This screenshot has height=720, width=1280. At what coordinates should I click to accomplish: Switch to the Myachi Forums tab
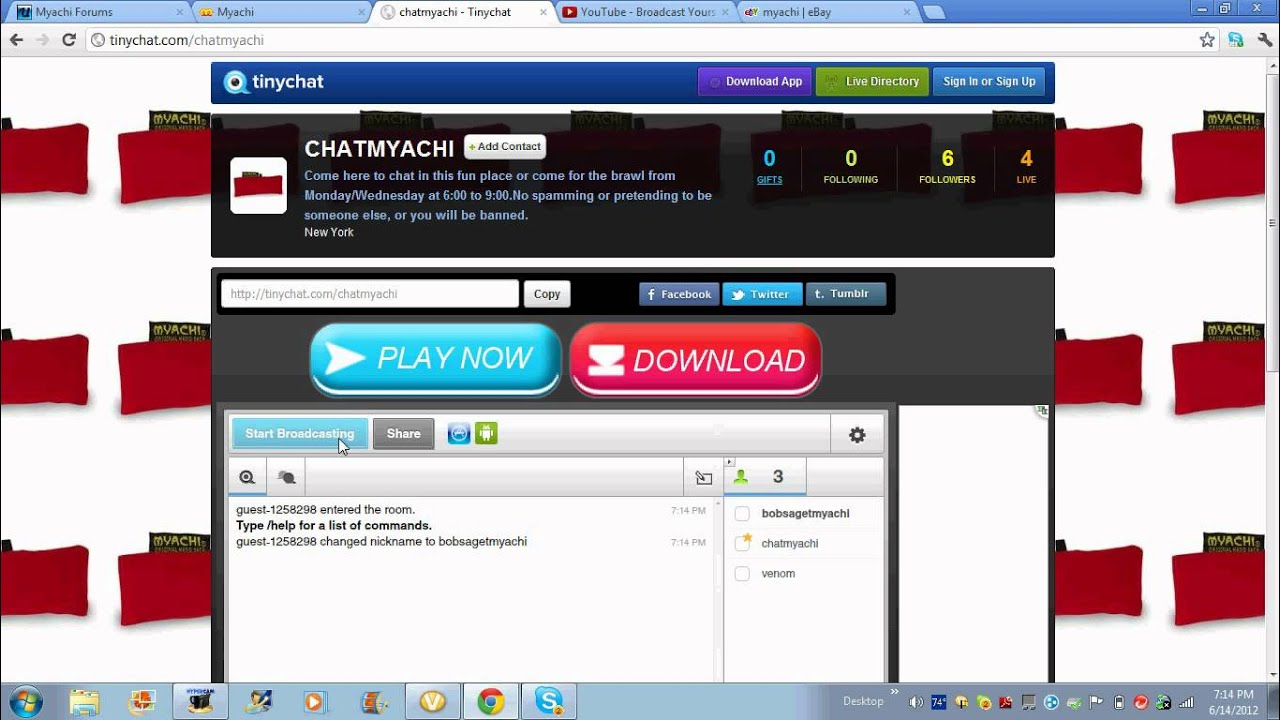click(x=100, y=12)
